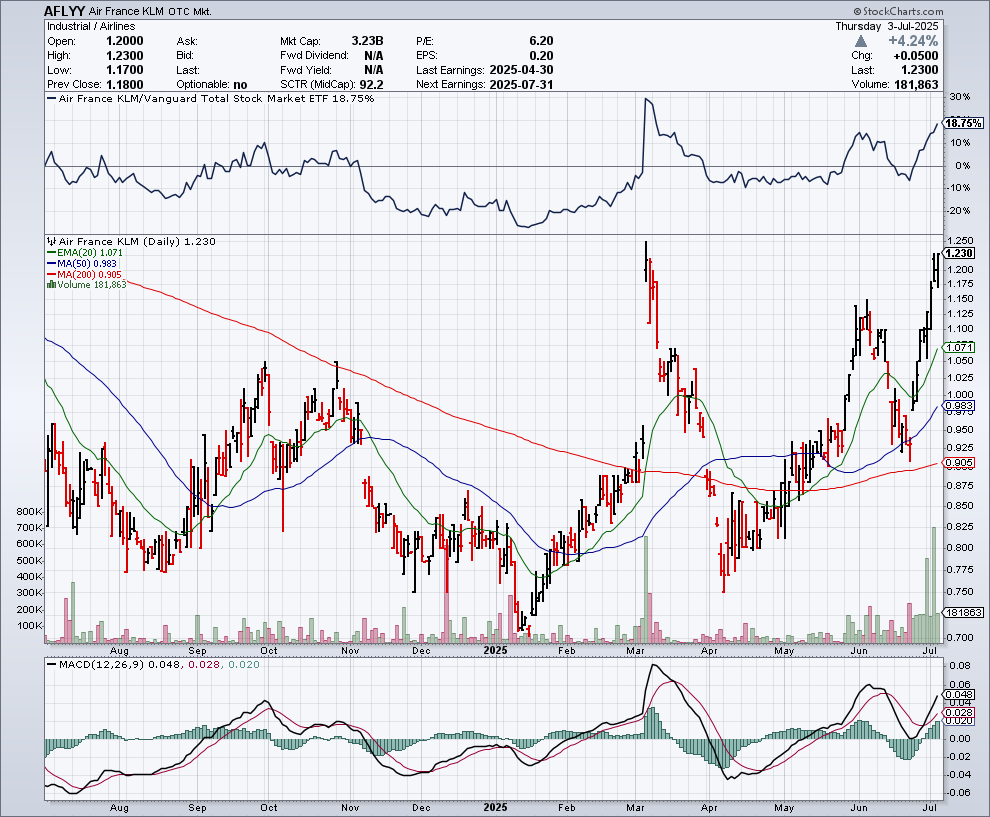Click the Thursday 3-Jul-2025 date
The height and width of the screenshot is (817, 990).
tap(886, 26)
